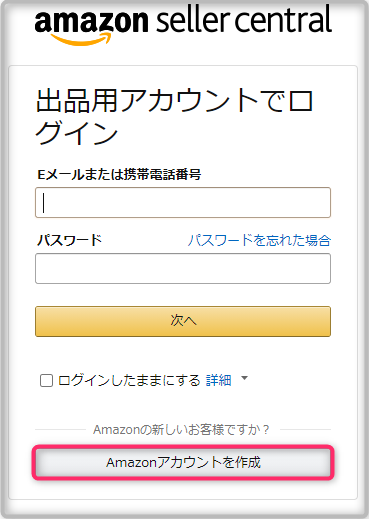
Task: Toggle the ログインしたままにする checkbox
Action: click(46, 380)
